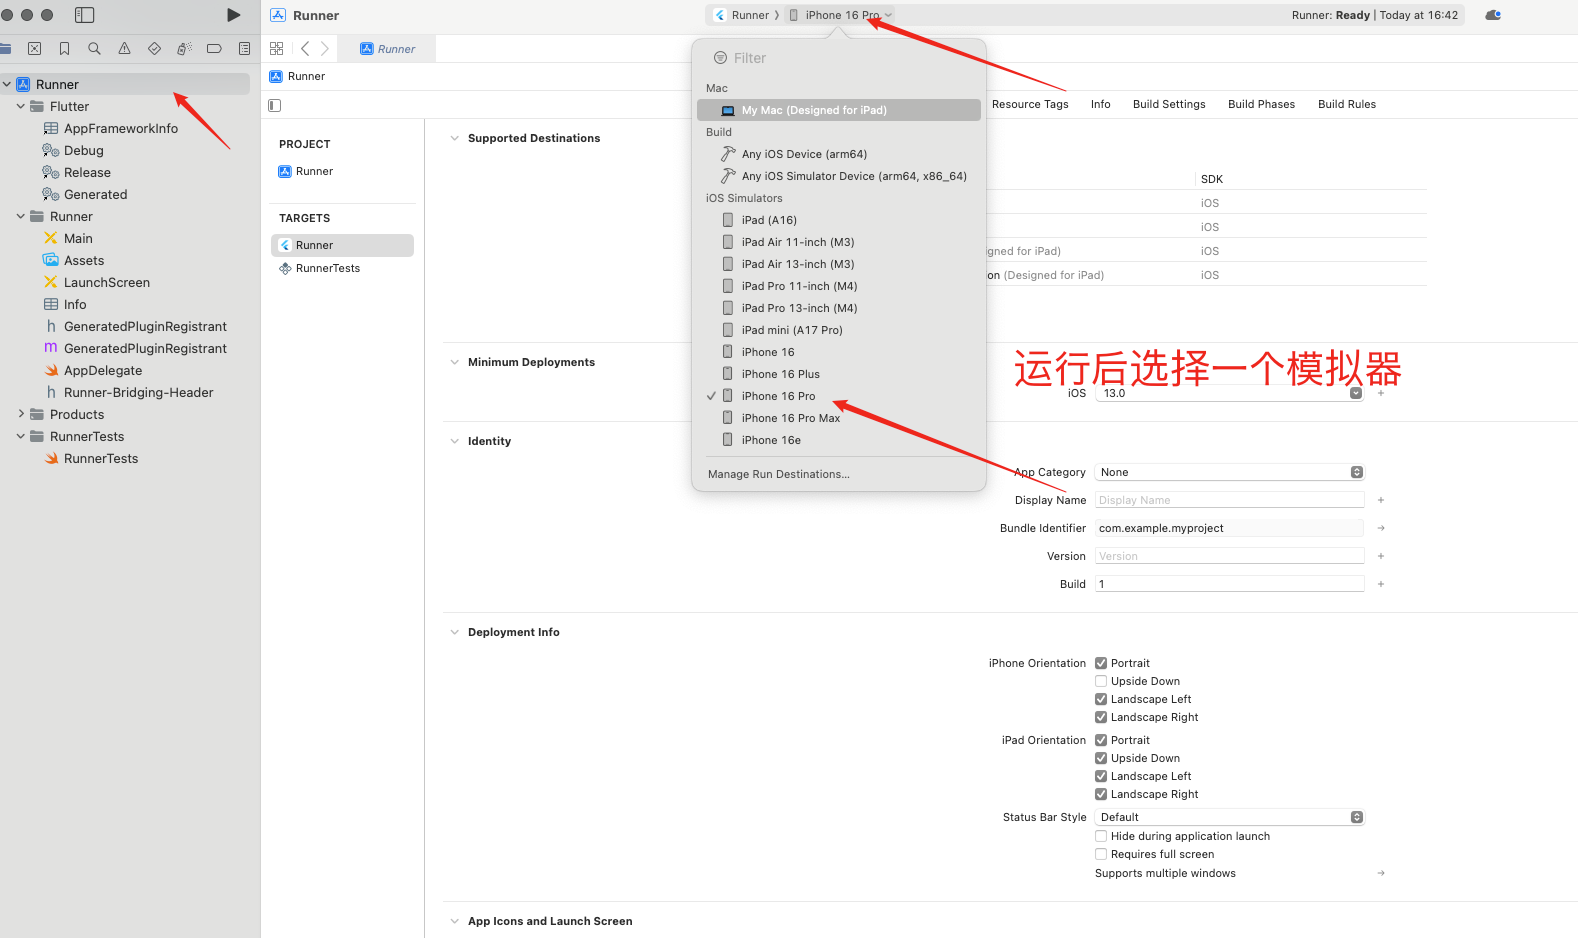Select AppFrameworkInfo plist
This screenshot has height=938, width=1578.
click(121, 128)
